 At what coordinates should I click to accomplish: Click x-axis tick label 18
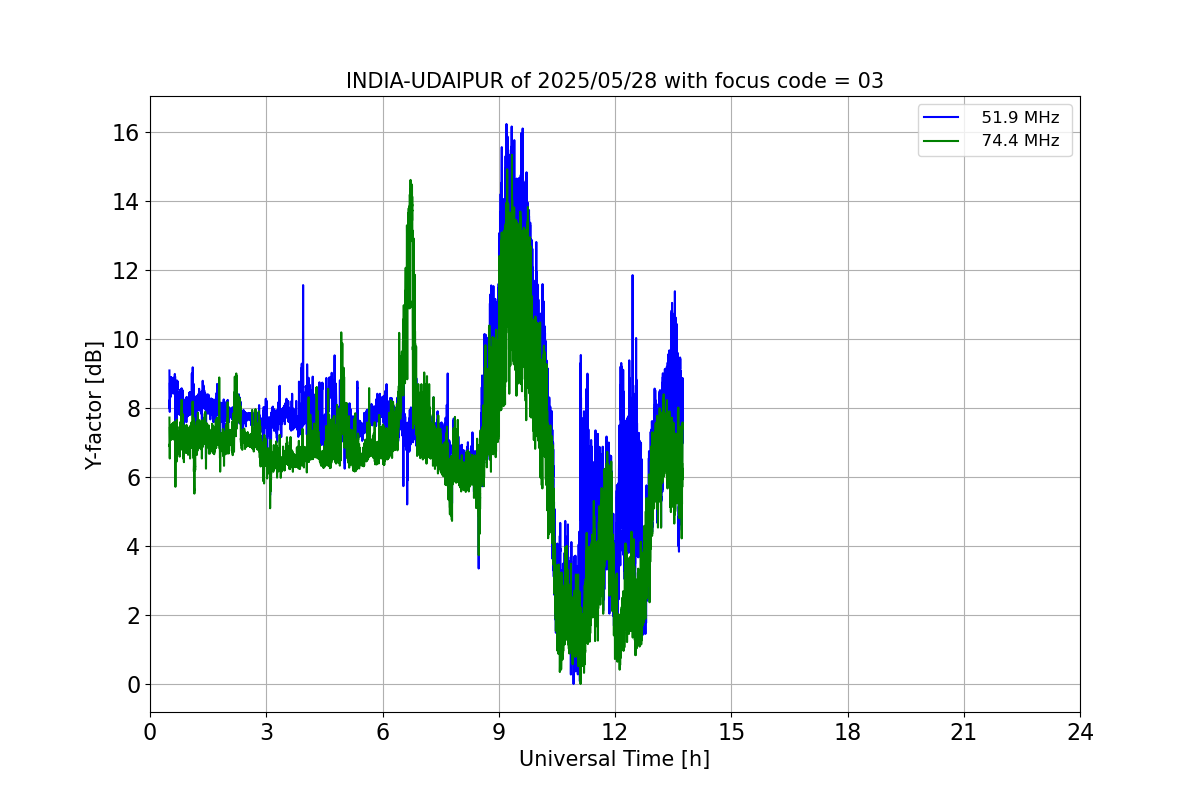848,732
